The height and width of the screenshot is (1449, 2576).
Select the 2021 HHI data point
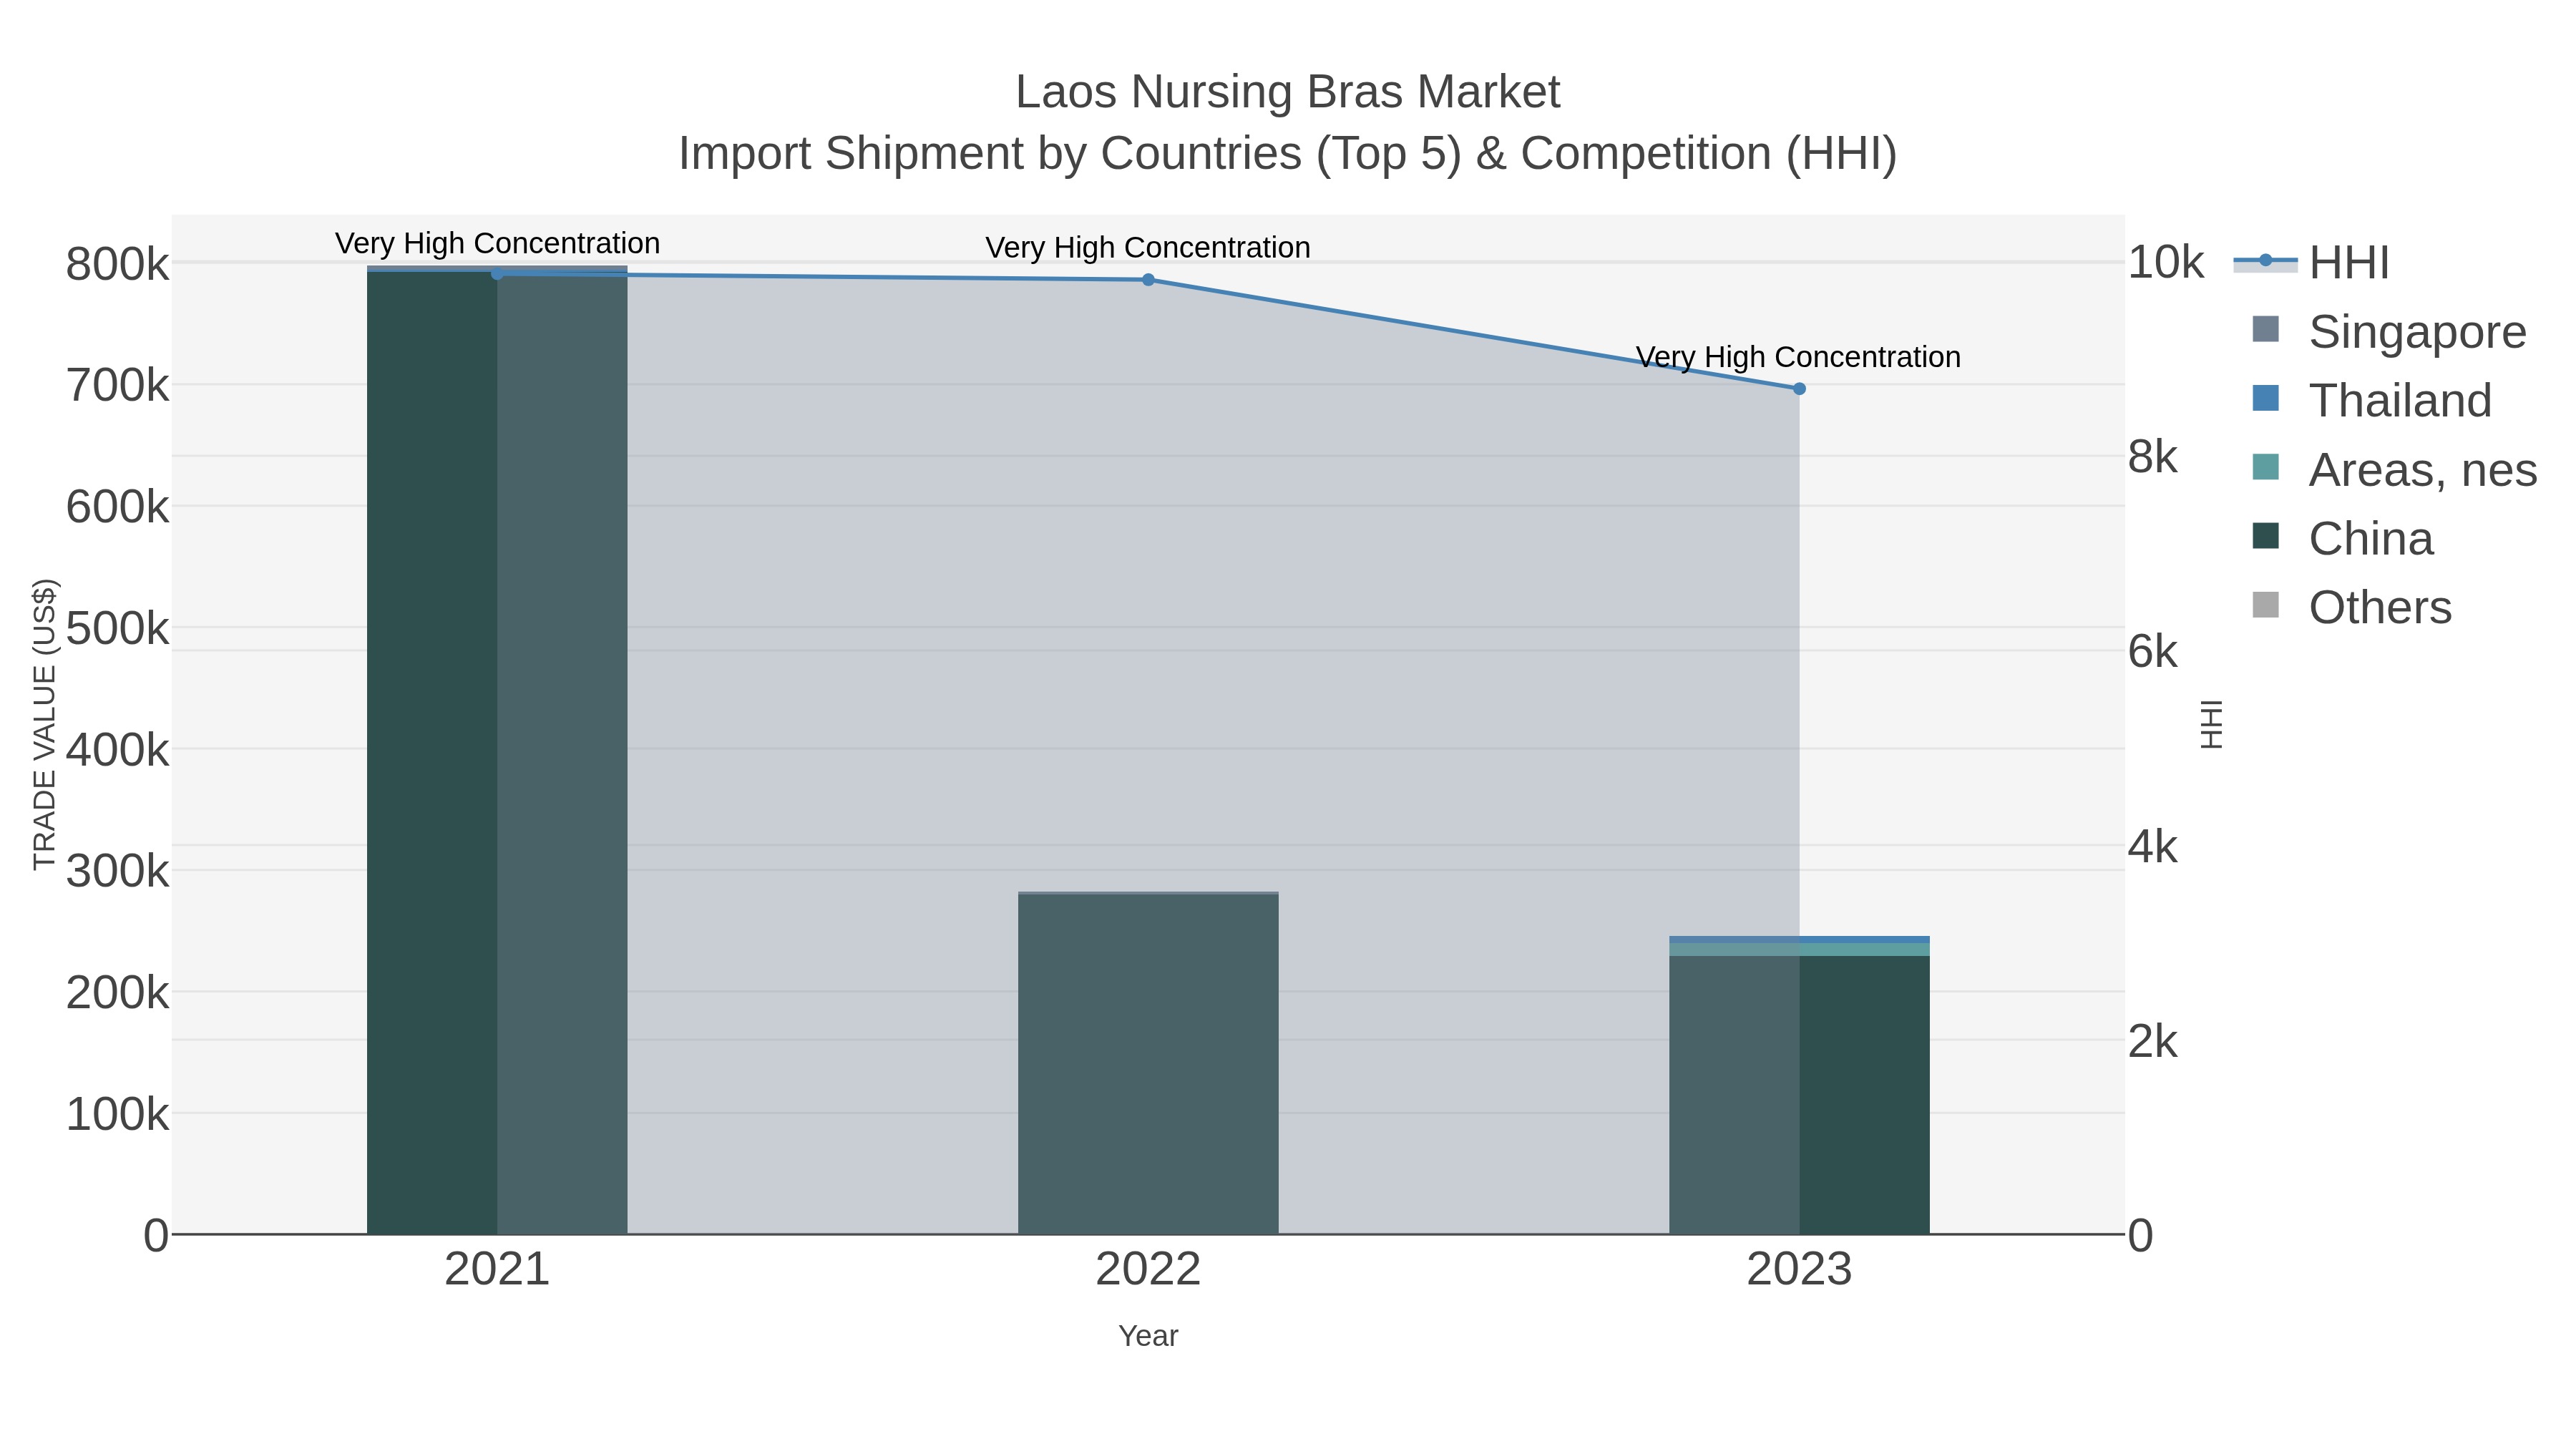[x=497, y=274]
